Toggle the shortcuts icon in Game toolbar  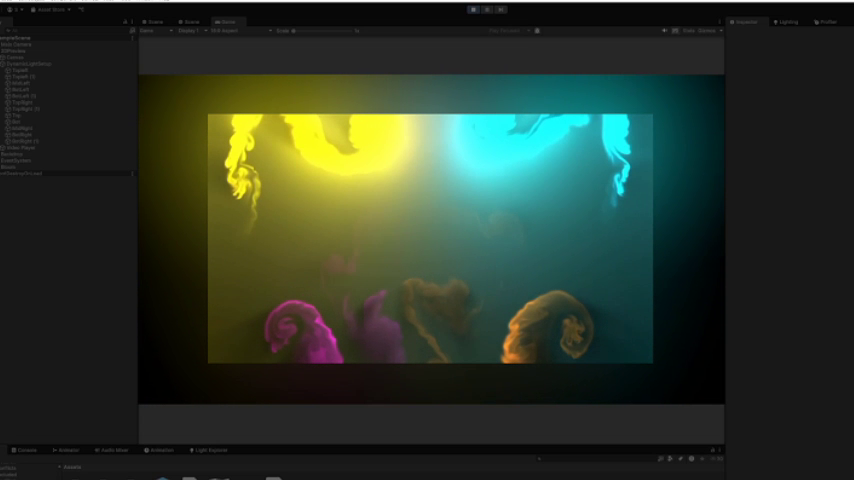[675, 31]
